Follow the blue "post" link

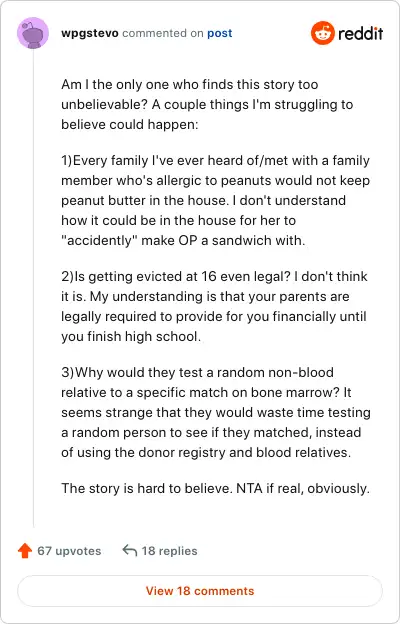tap(220, 33)
